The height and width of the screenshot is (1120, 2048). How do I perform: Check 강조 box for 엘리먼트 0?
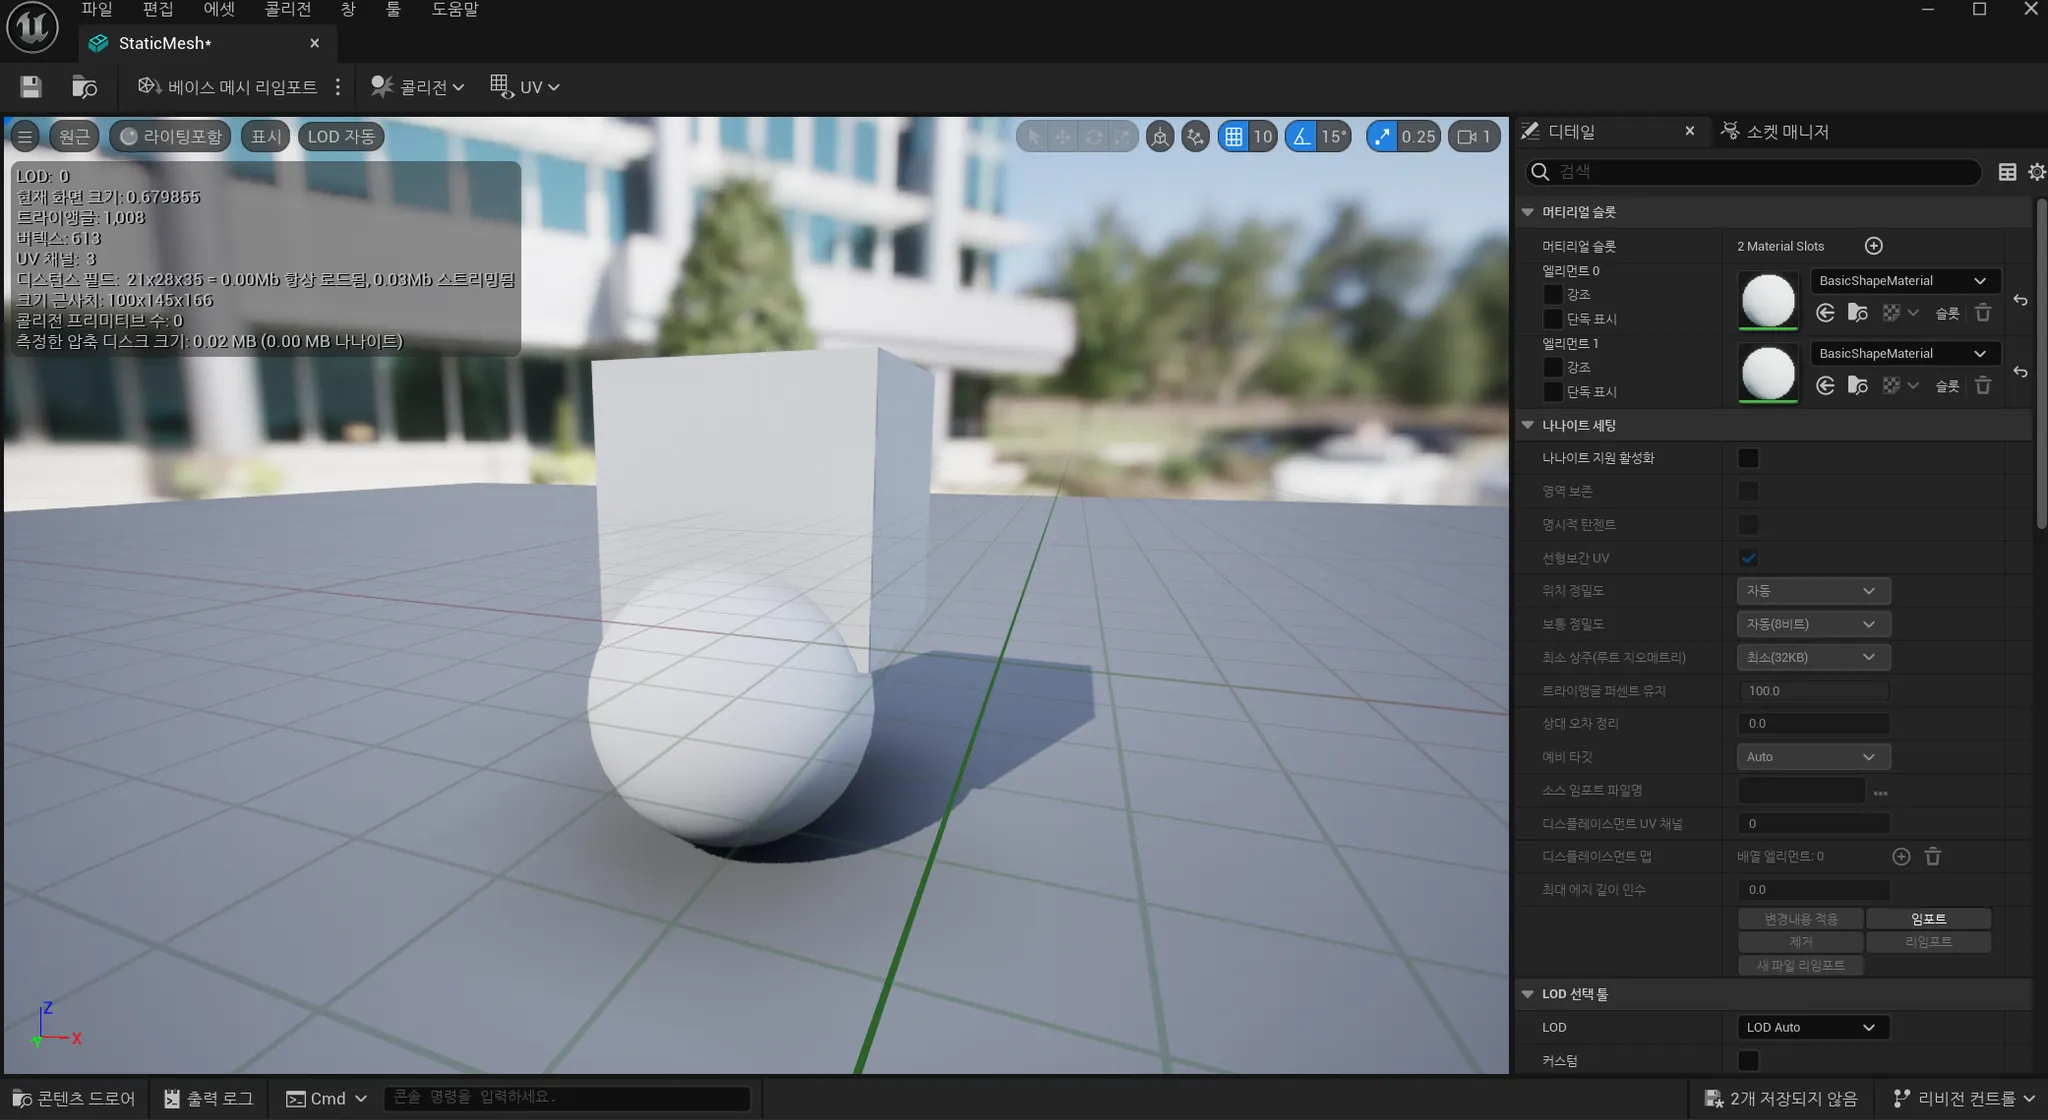[1552, 294]
